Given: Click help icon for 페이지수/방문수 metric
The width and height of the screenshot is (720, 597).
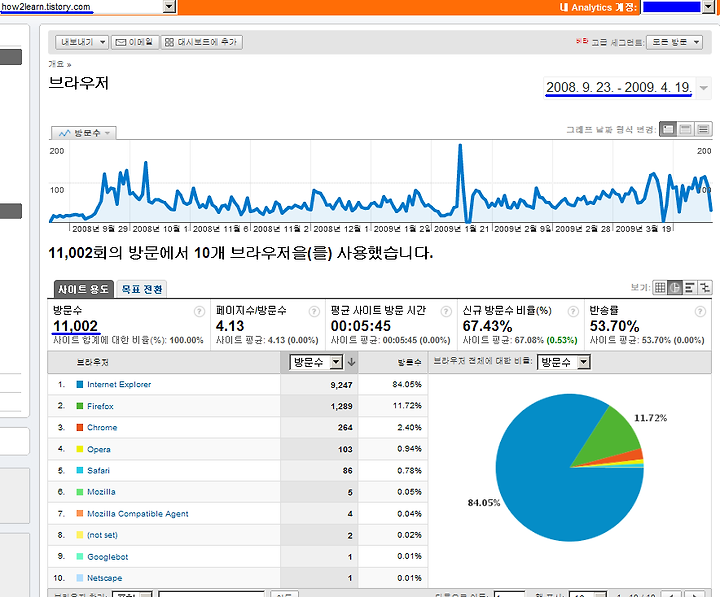Looking at the screenshot, I should click(x=314, y=311).
